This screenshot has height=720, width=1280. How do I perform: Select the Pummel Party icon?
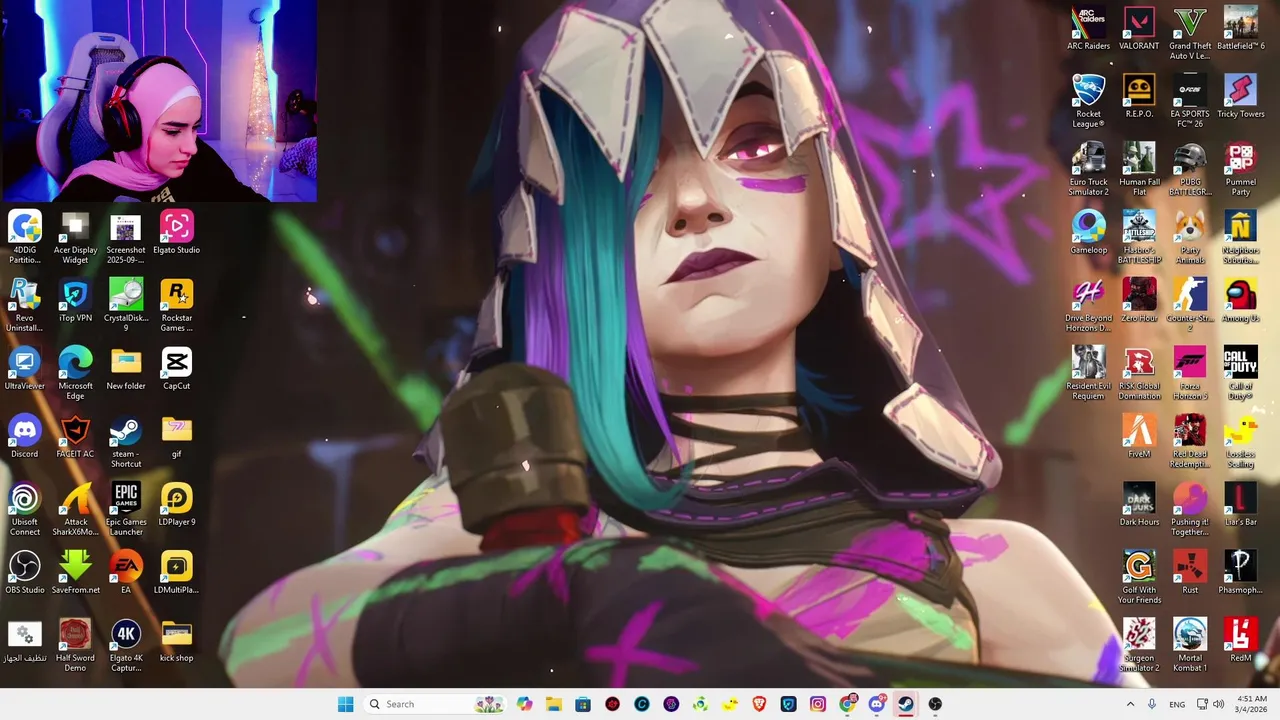[x=1241, y=169]
